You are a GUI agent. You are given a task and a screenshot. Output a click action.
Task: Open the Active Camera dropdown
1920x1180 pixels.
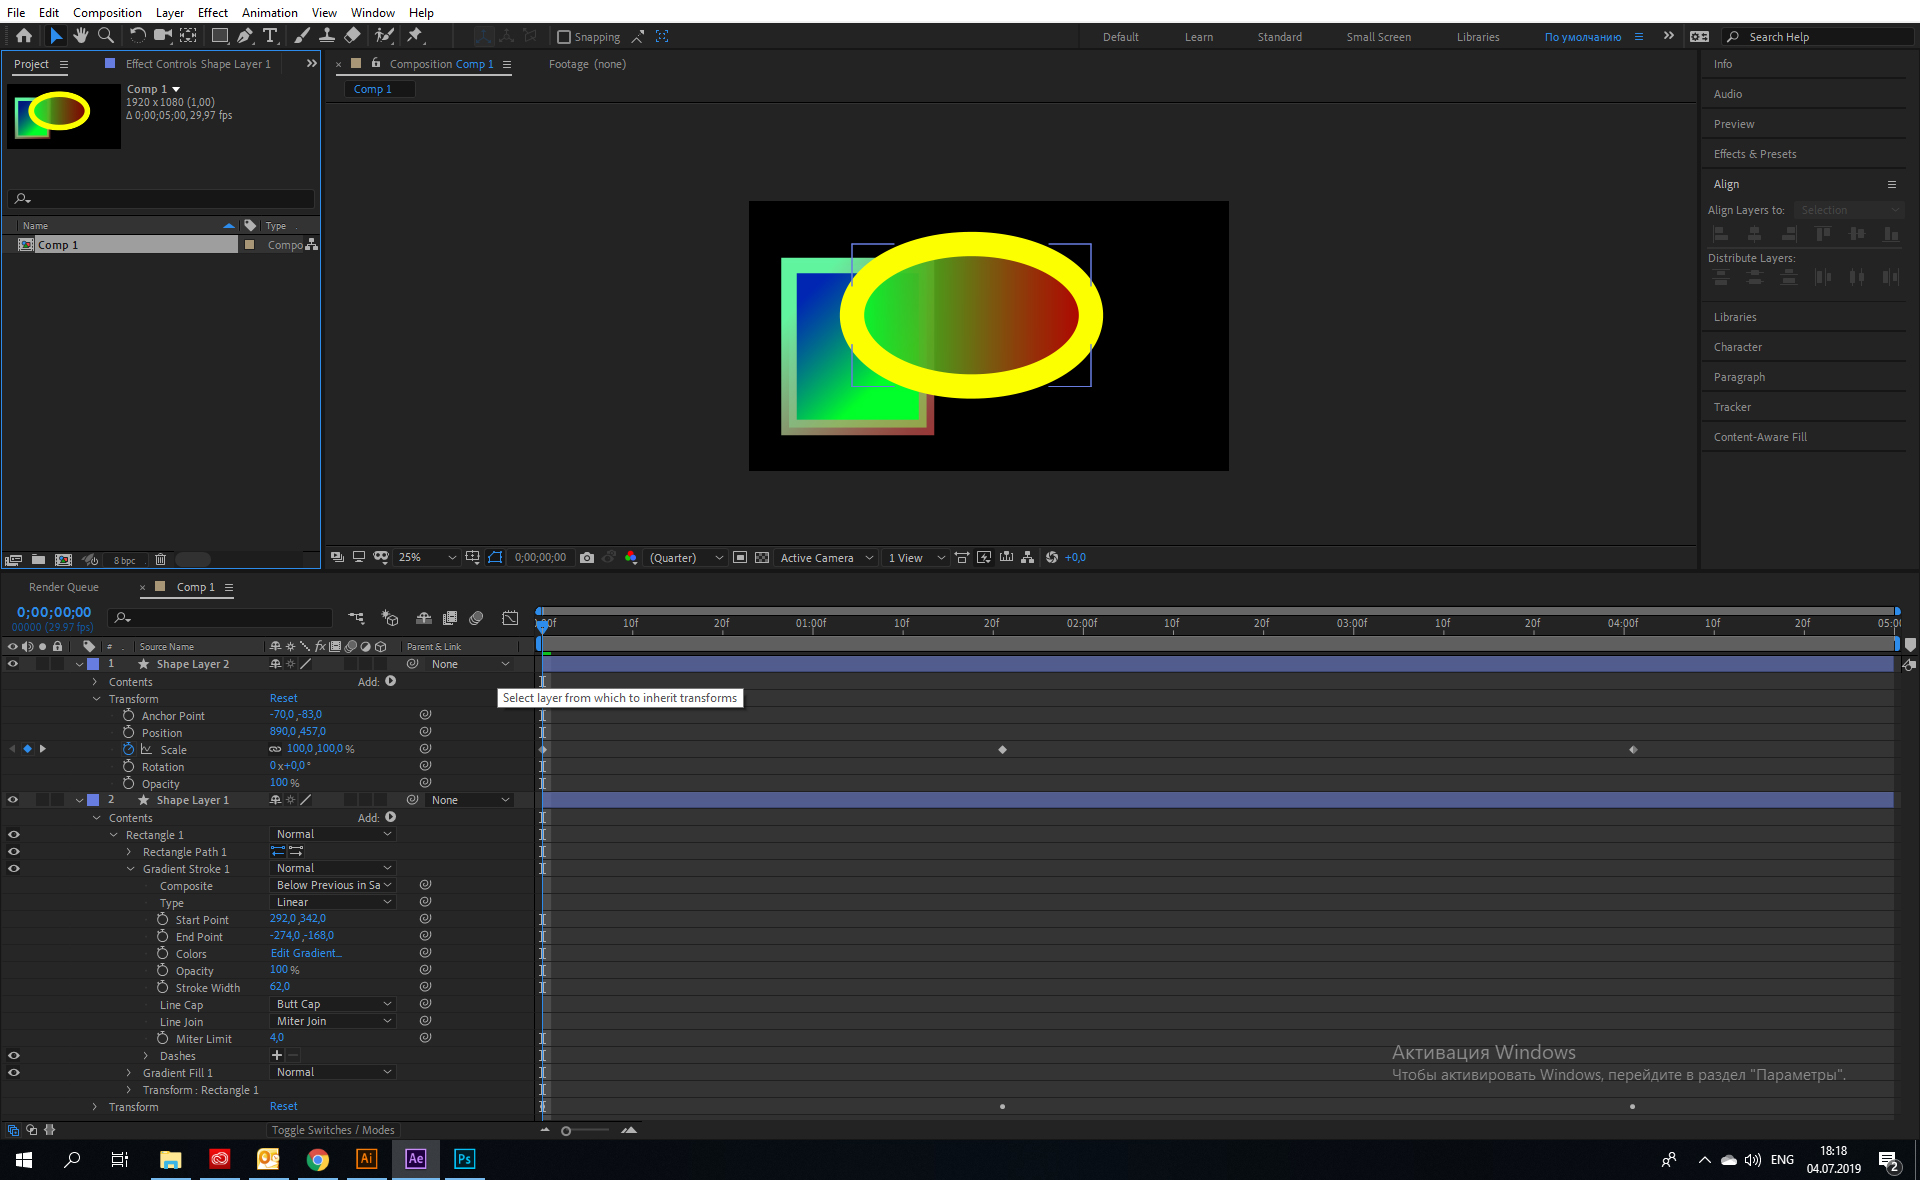pyautogui.click(x=826, y=558)
